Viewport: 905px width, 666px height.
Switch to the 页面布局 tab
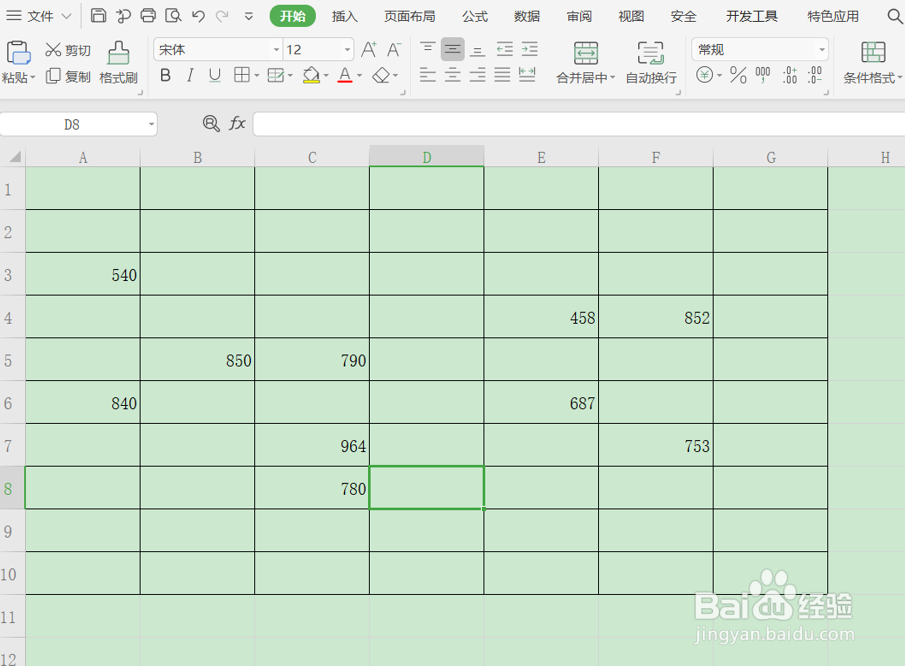[x=410, y=16]
